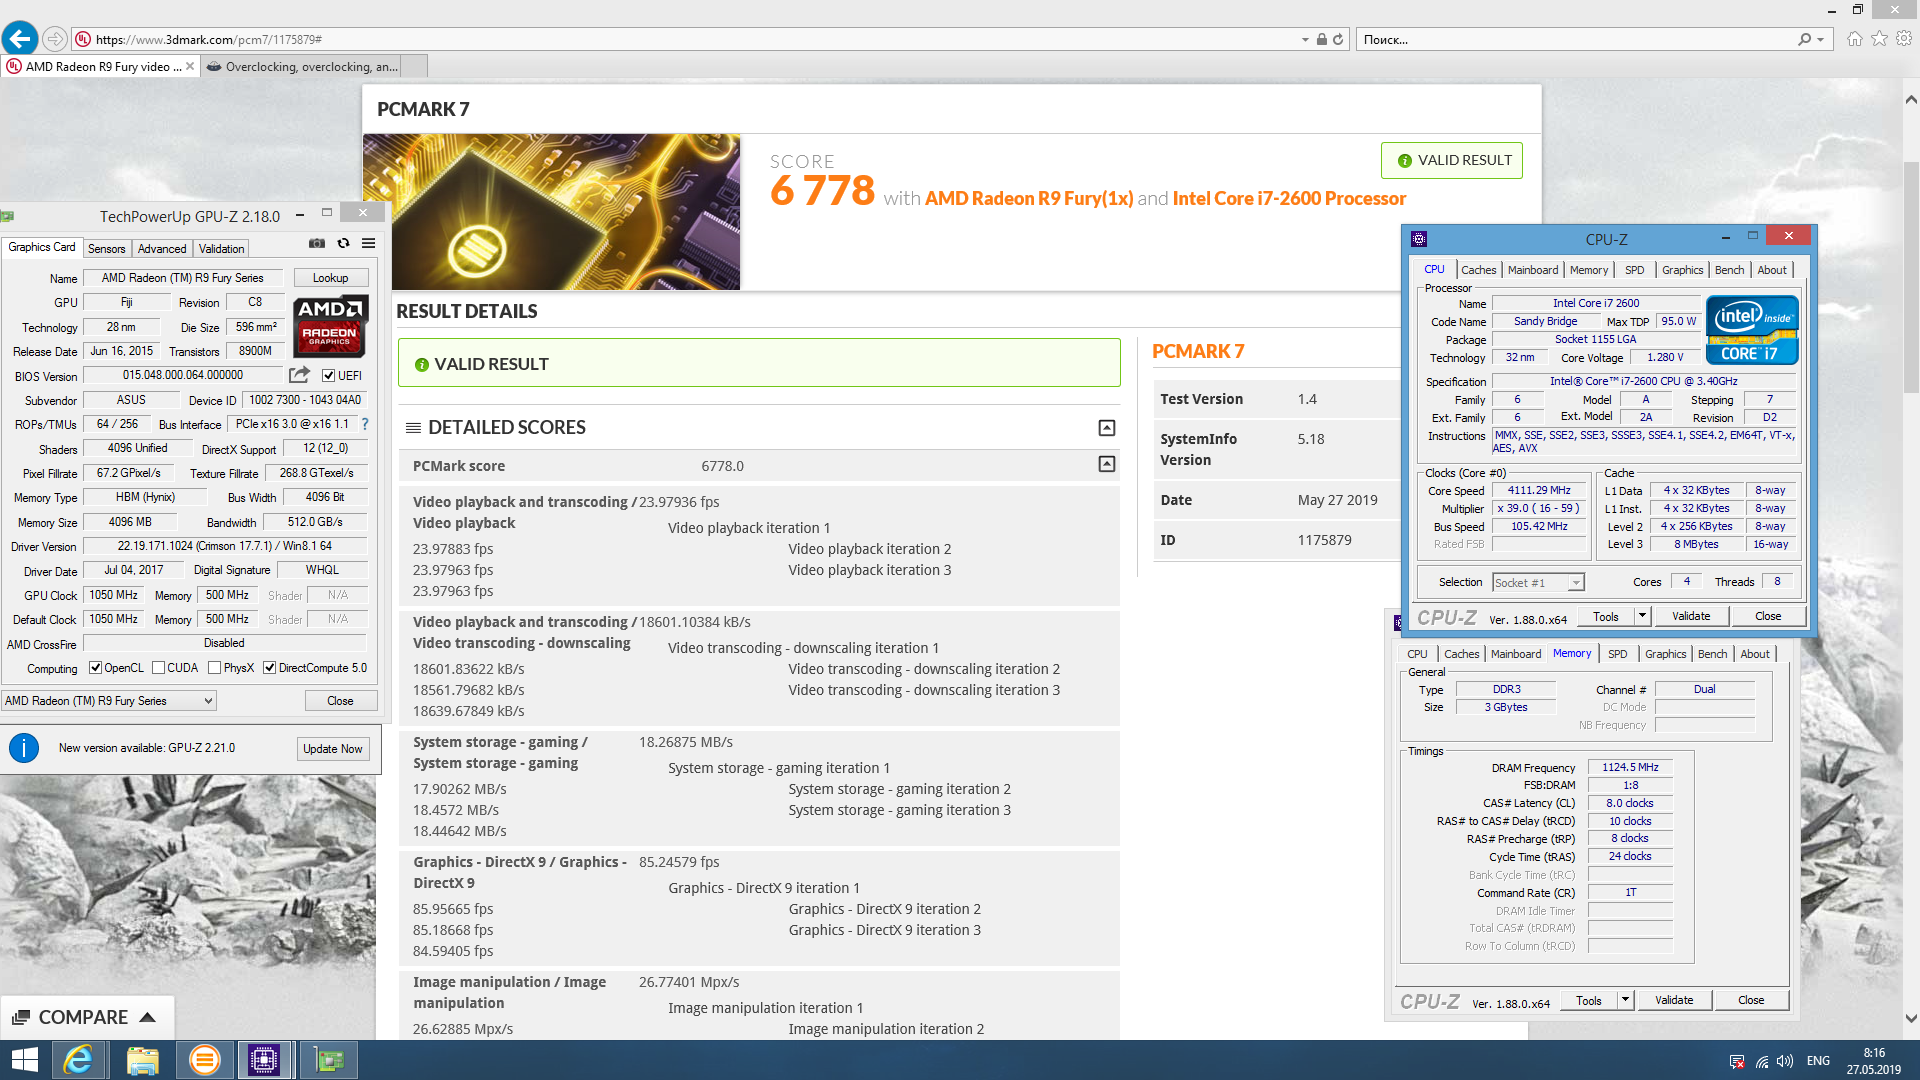Click Validate button in top CPU-Z window

[x=1691, y=616]
